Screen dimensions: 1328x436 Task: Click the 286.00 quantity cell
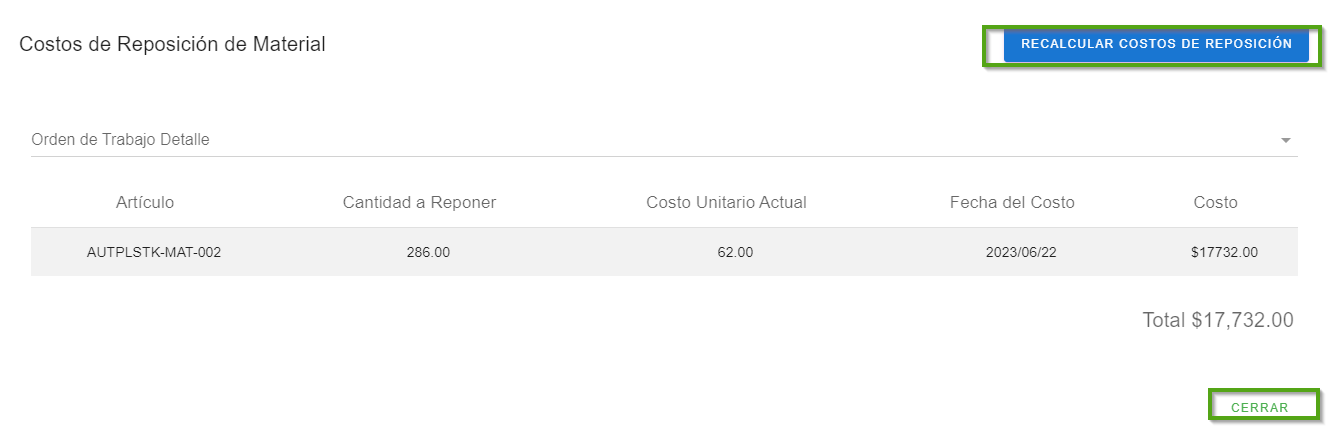click(x=428, y=252)
